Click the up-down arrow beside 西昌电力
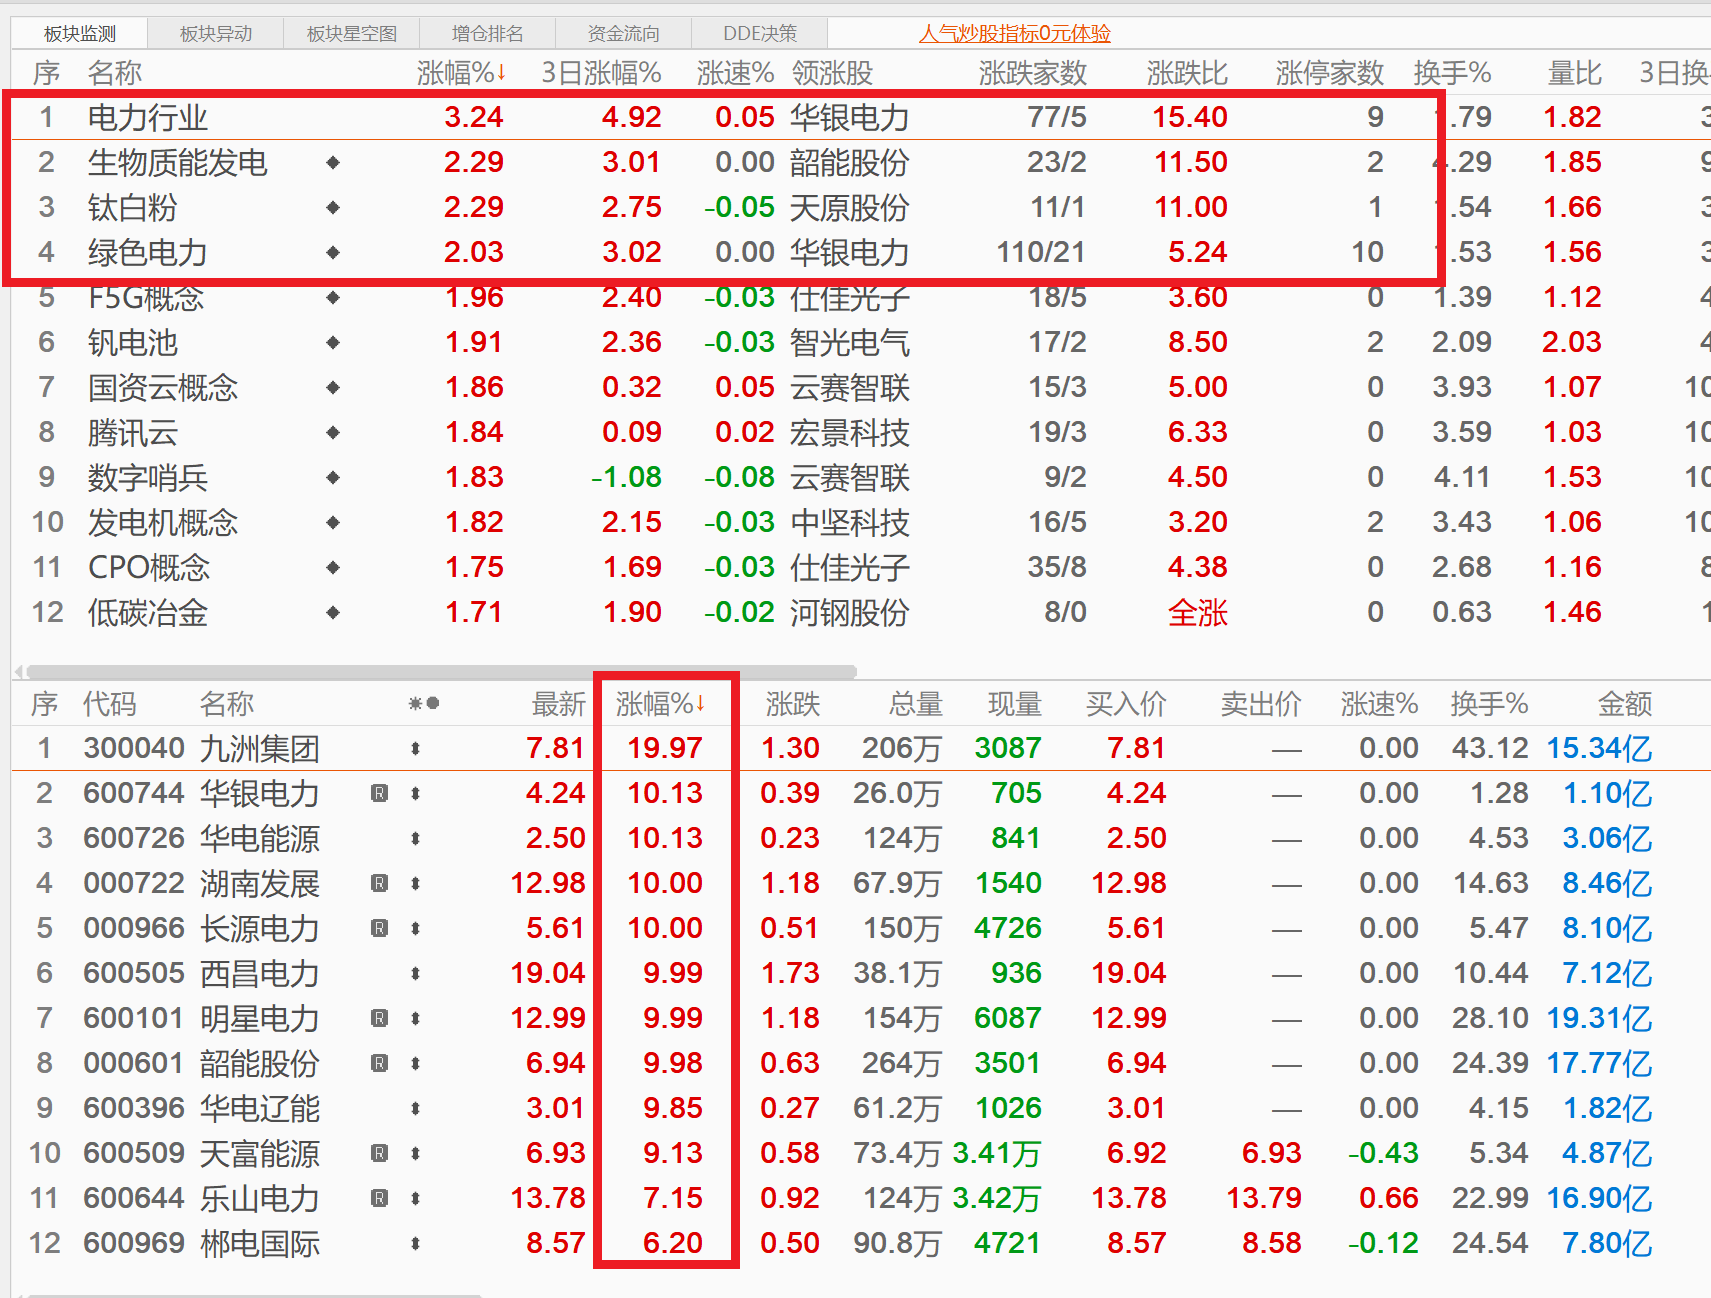The height and width of the screenshot is (1298, 1711). pos(416,972)
